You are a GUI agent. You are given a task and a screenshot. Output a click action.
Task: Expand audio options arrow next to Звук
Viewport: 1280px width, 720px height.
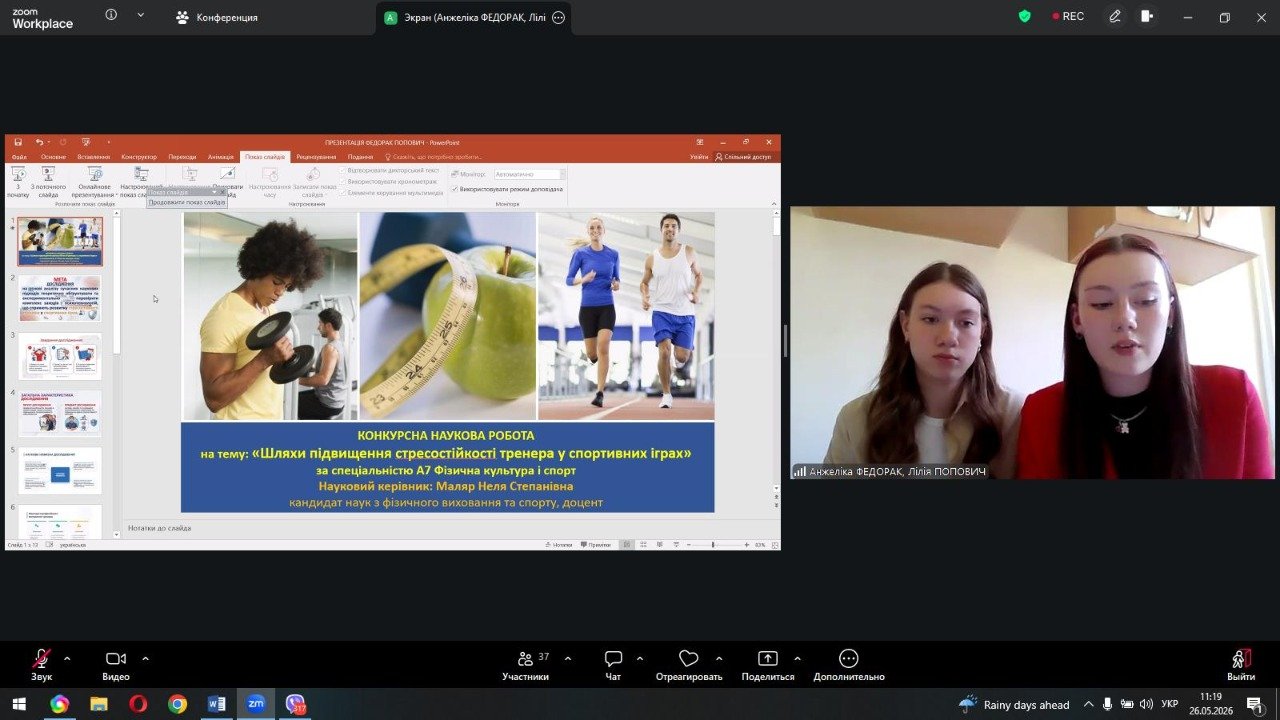click(67, 659)
